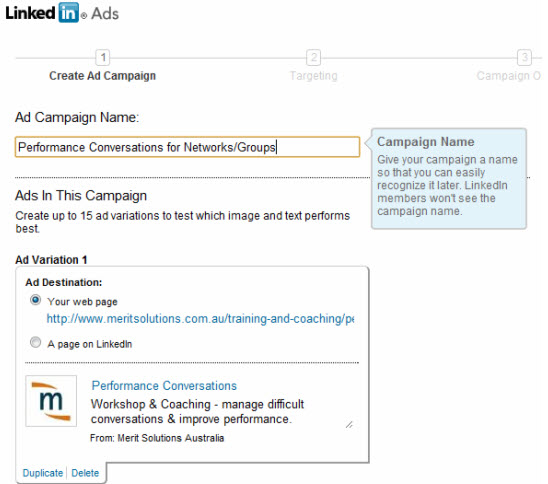Click the ad text resize handle
Screen dimensions: 548x484
[x=349, y=425]
